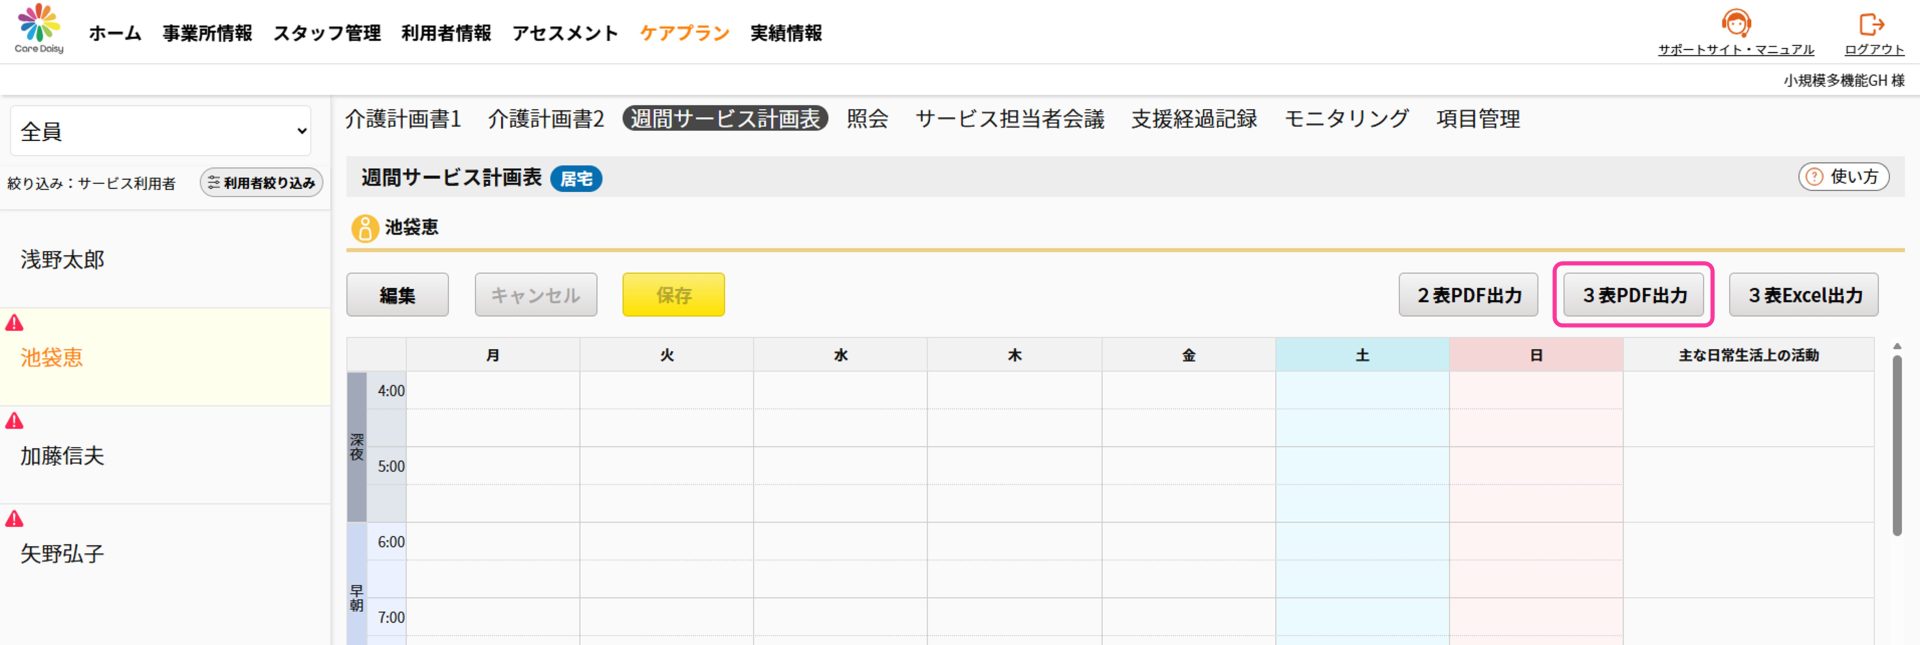The width and height of the screenshot is (1920, 645).
Task: Go to 実績情報 in the top menu
Action: 786,33
